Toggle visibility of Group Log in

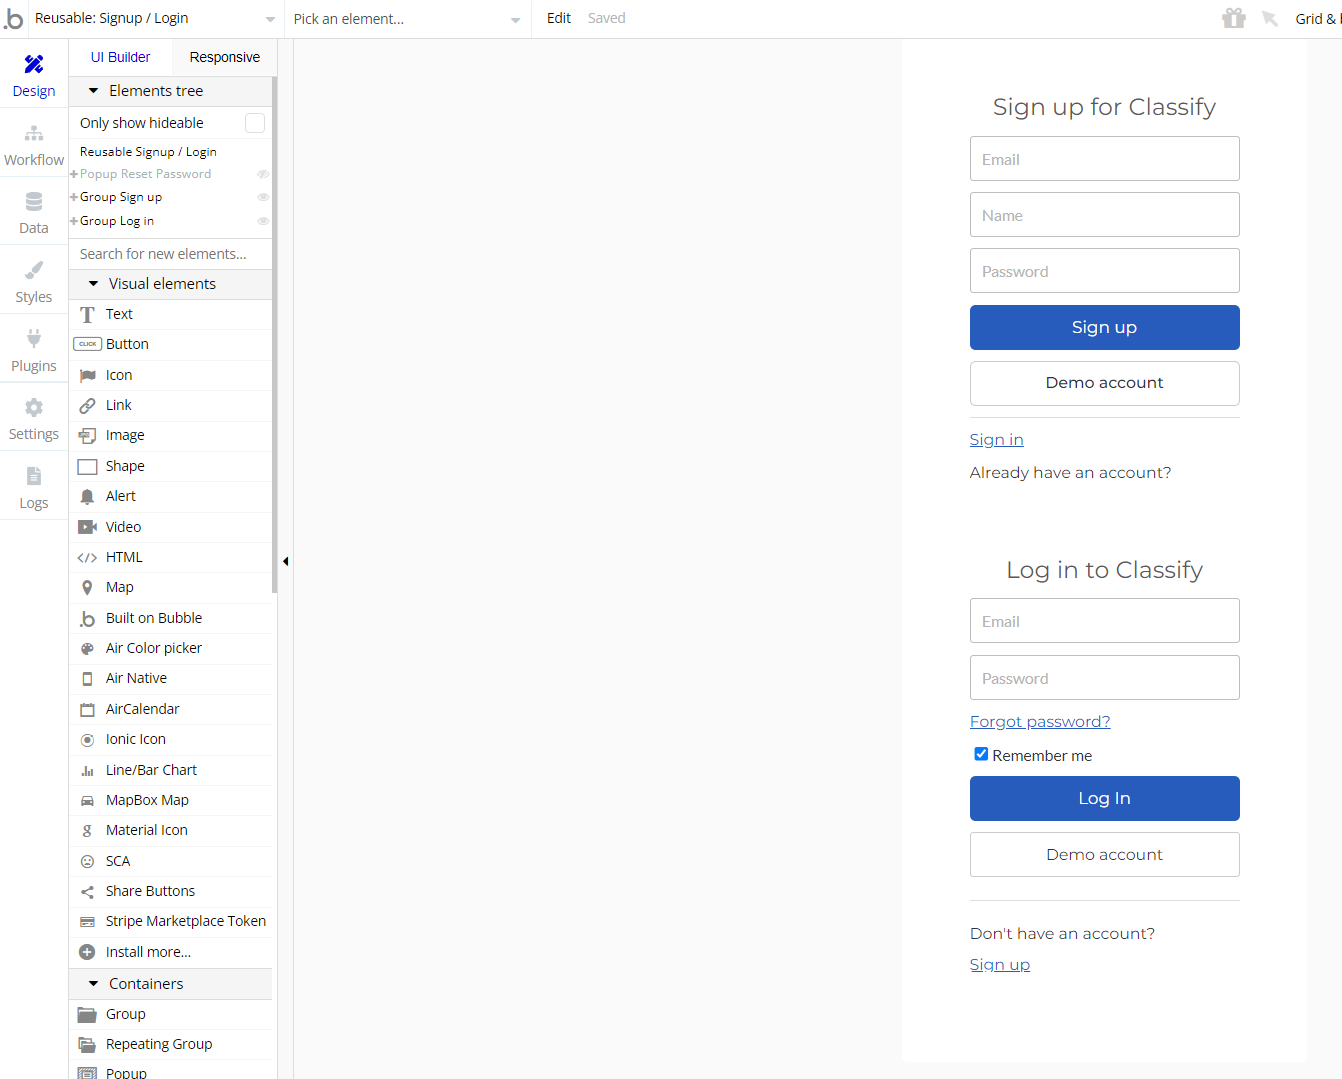263,221
